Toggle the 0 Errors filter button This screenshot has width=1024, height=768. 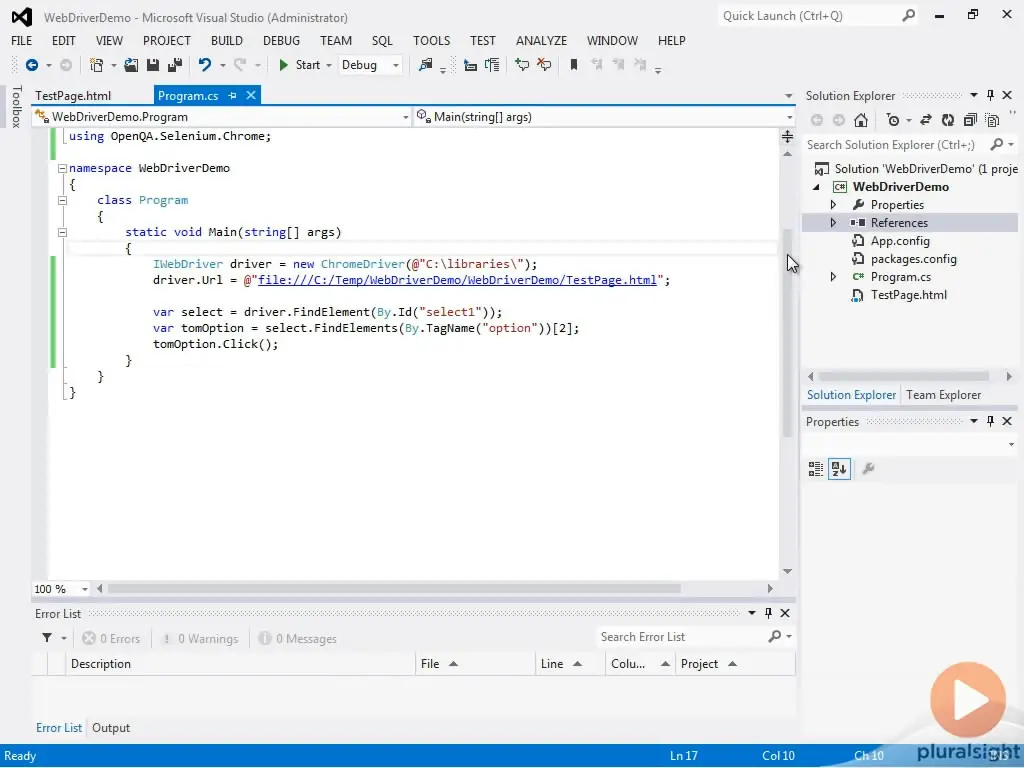pos(112,639)
